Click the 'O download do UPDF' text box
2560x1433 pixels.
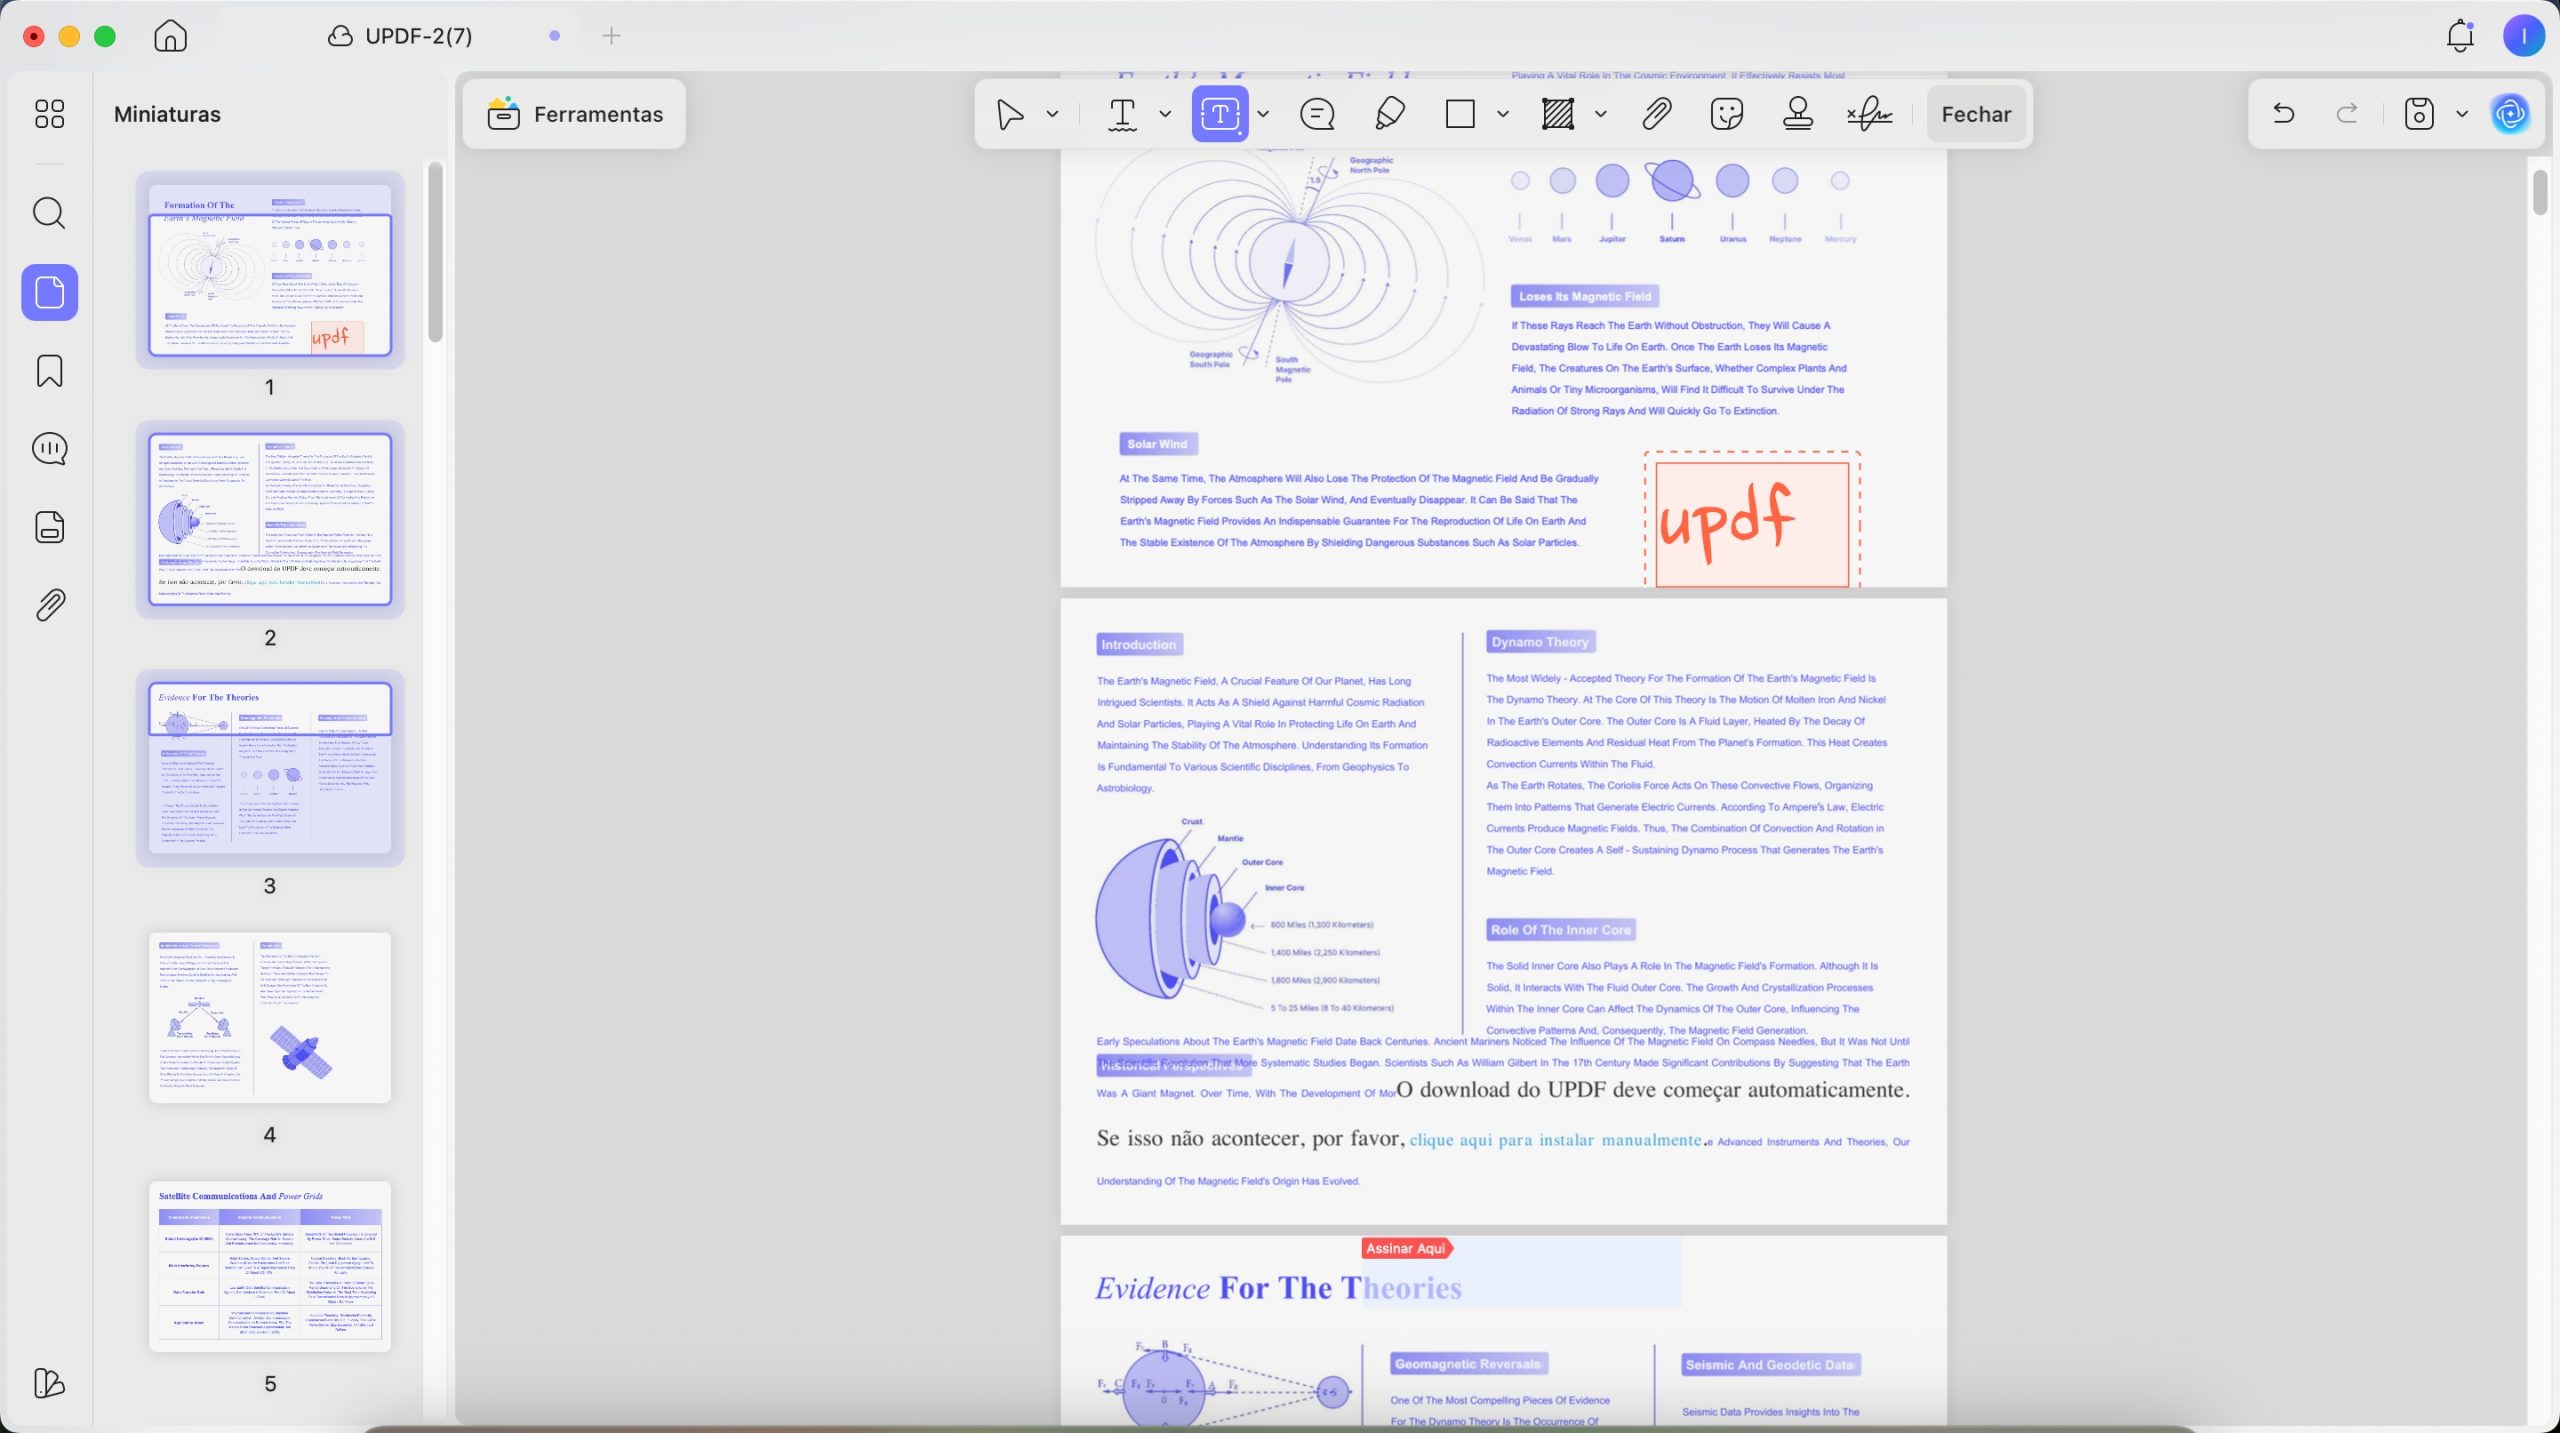coord(1653,1090)
